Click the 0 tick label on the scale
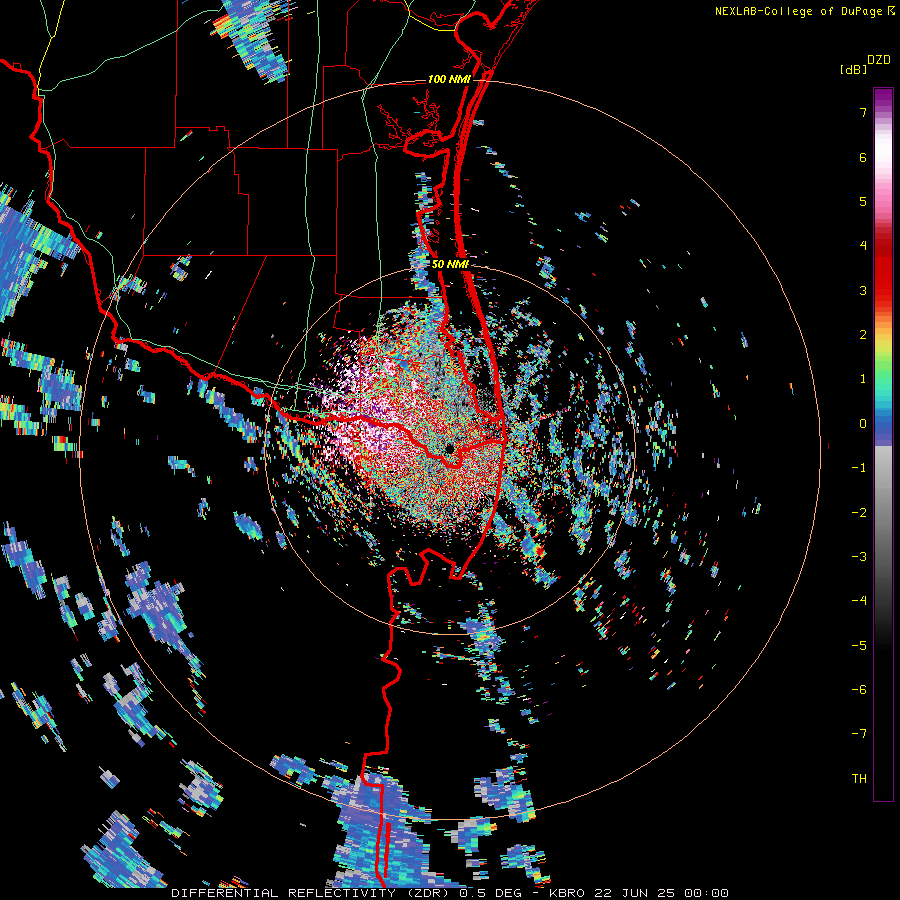The image size is (900, 900). 863,424
